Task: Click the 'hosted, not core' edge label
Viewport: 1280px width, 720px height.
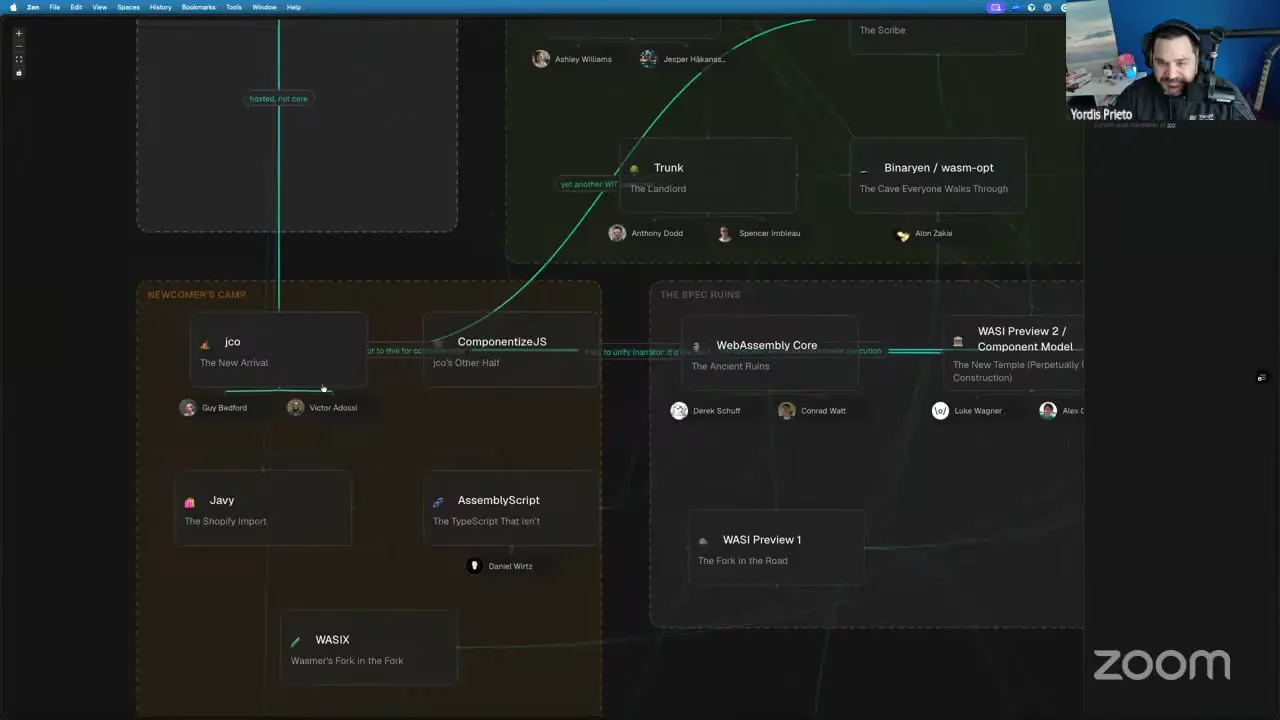Action: 279,99
